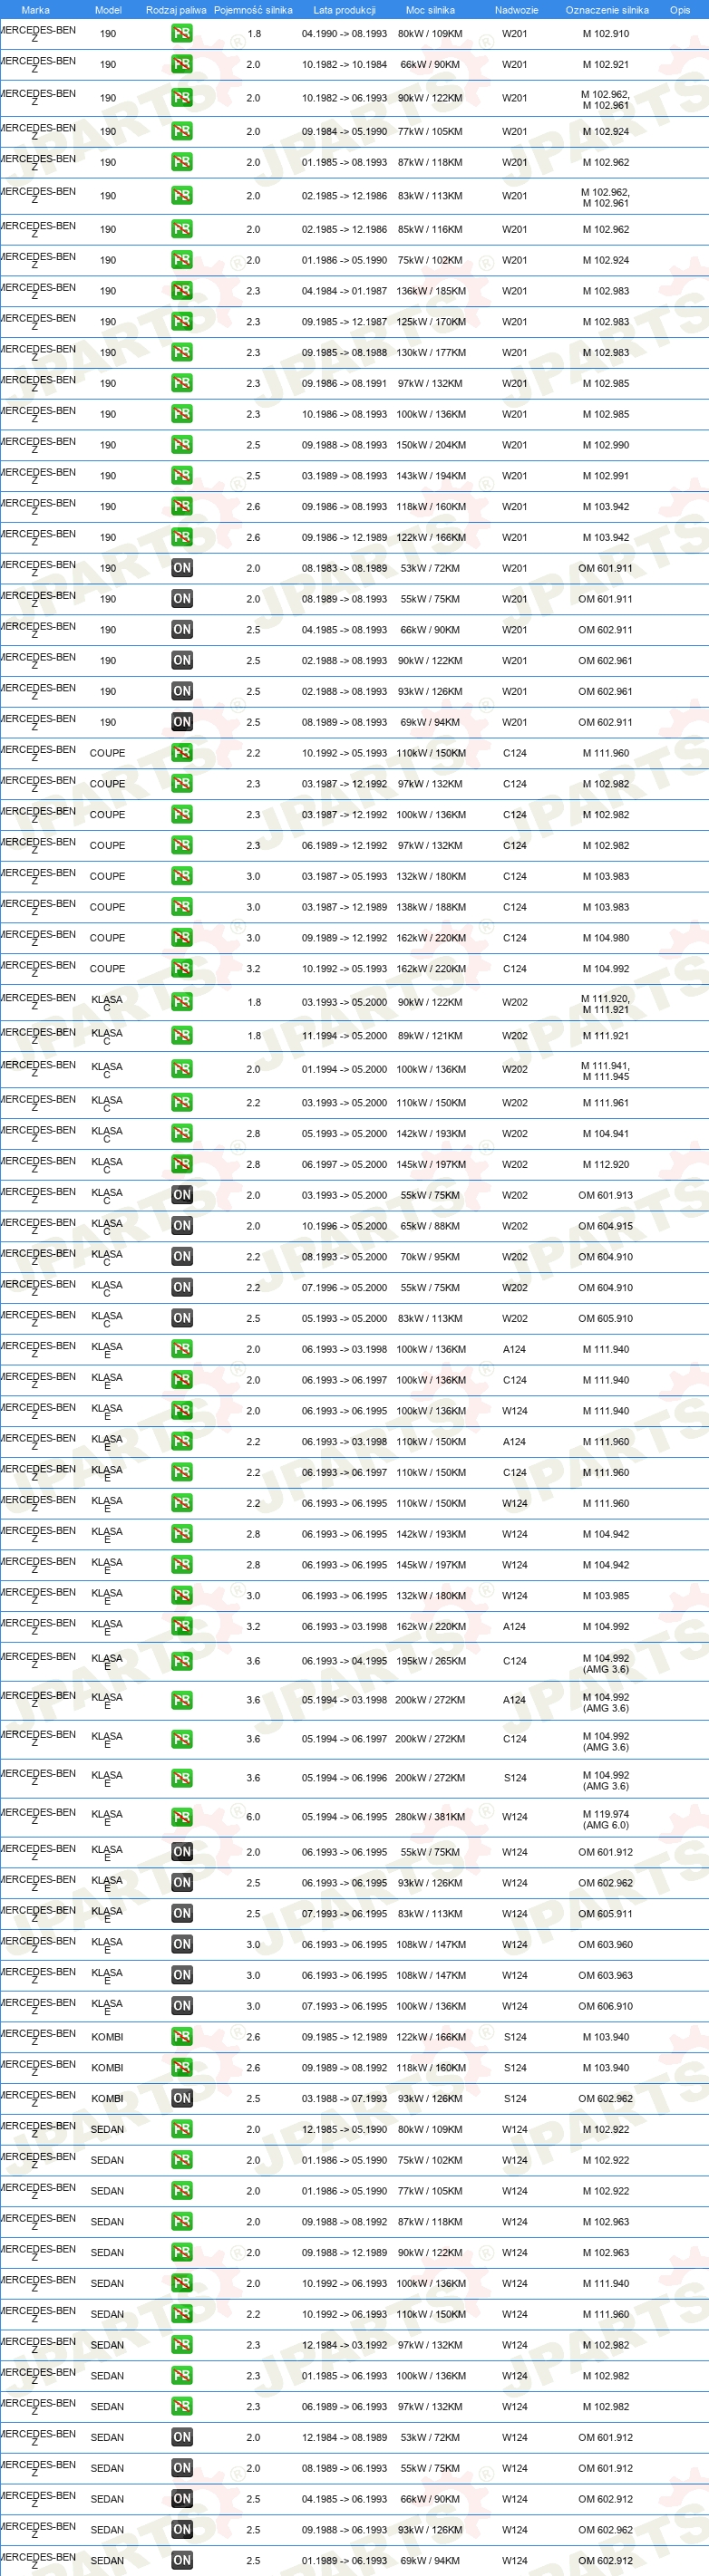Select production dates 11.1994 -> 05.2000

click(344, 1036)
